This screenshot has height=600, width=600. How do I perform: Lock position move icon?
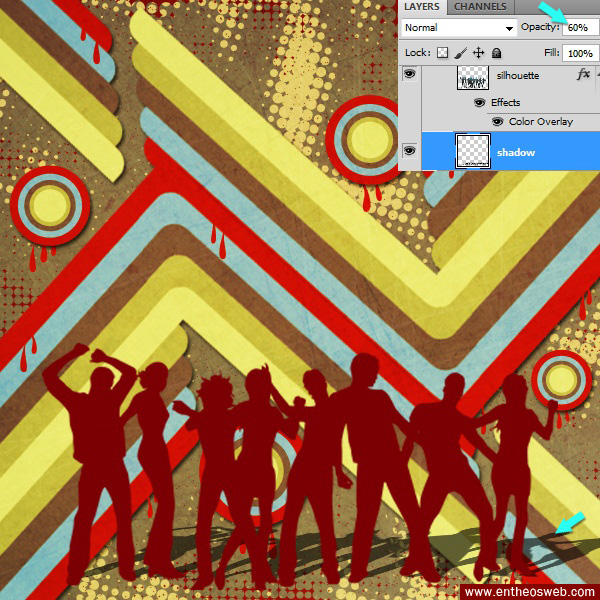point(478,53)
